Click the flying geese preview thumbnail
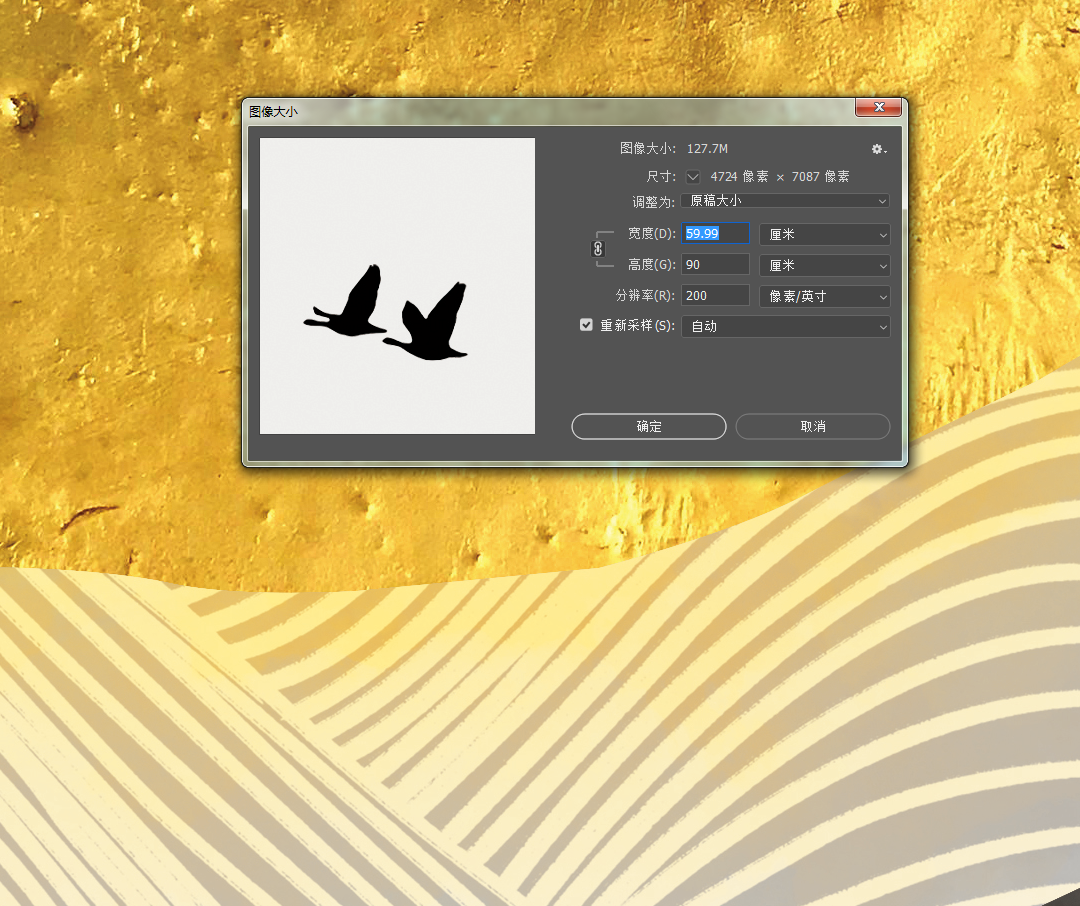Image resolution: width=1080 pixels, height=906 pixels. [x=397, y=286]
